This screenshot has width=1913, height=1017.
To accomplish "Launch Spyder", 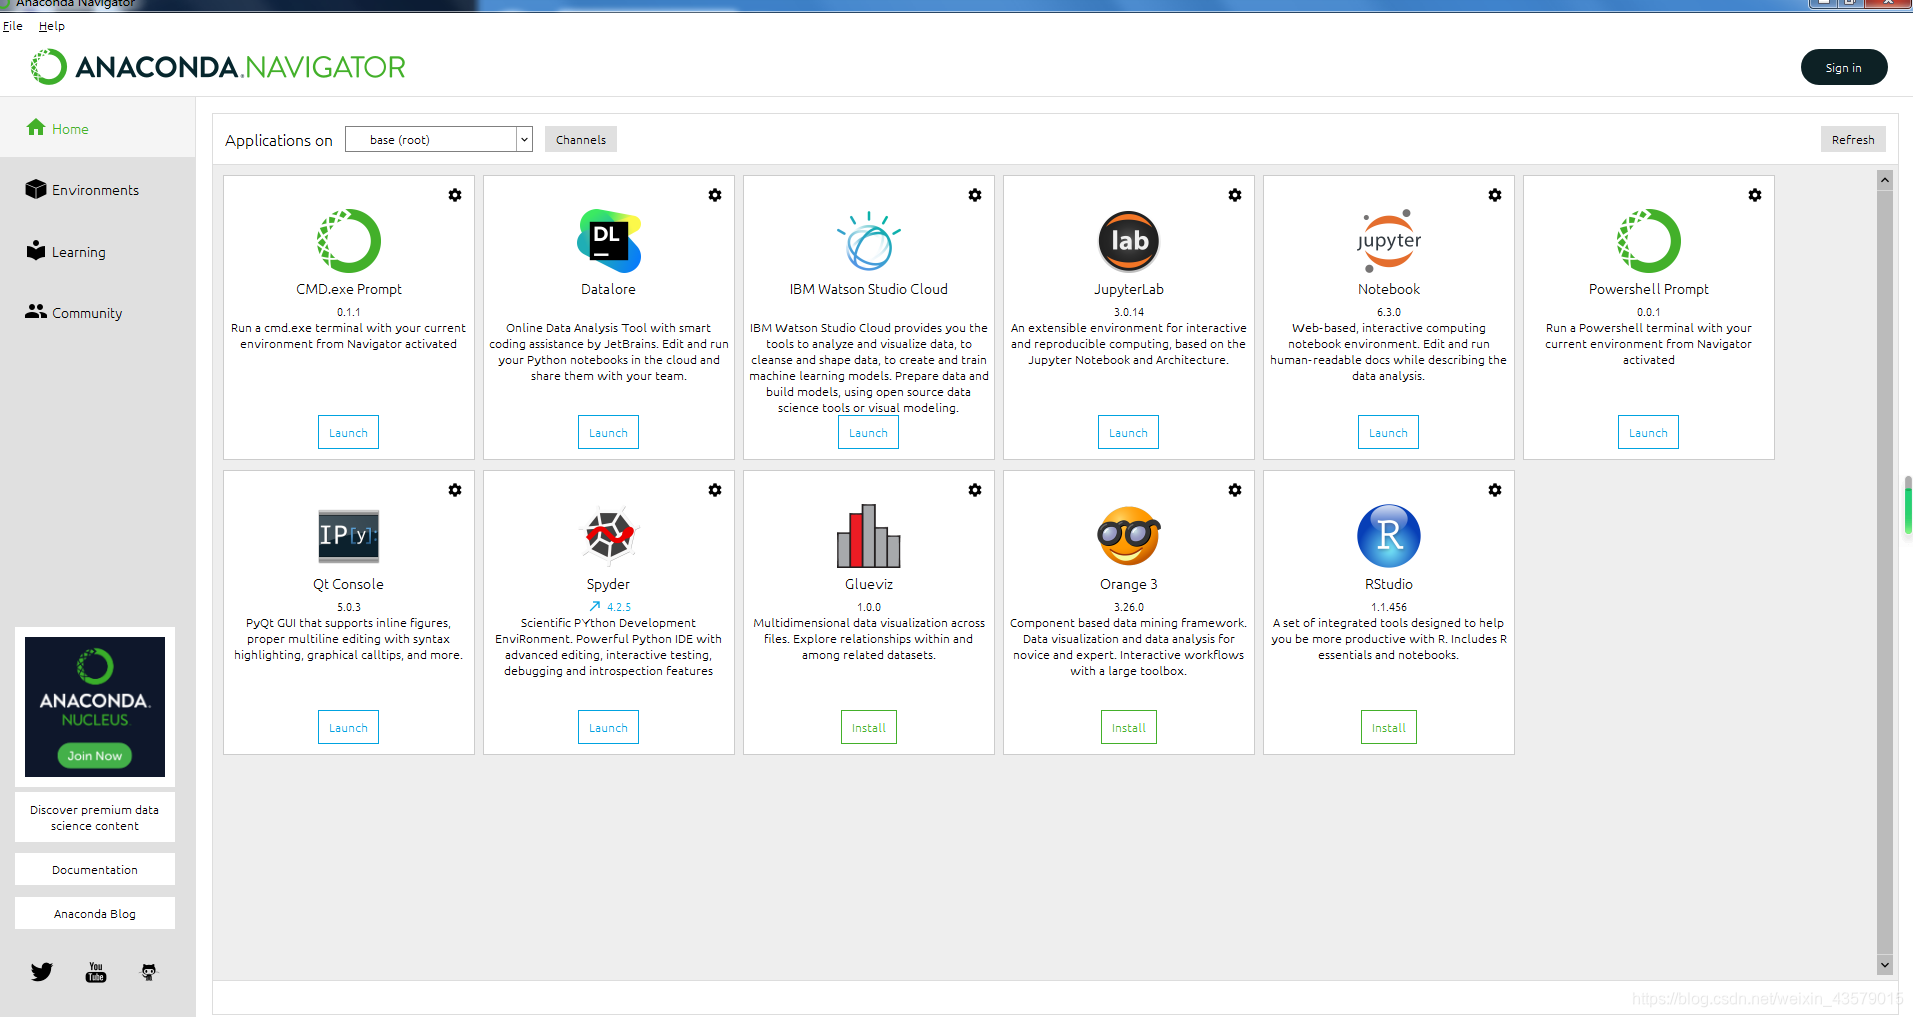I will coord(609,728).
